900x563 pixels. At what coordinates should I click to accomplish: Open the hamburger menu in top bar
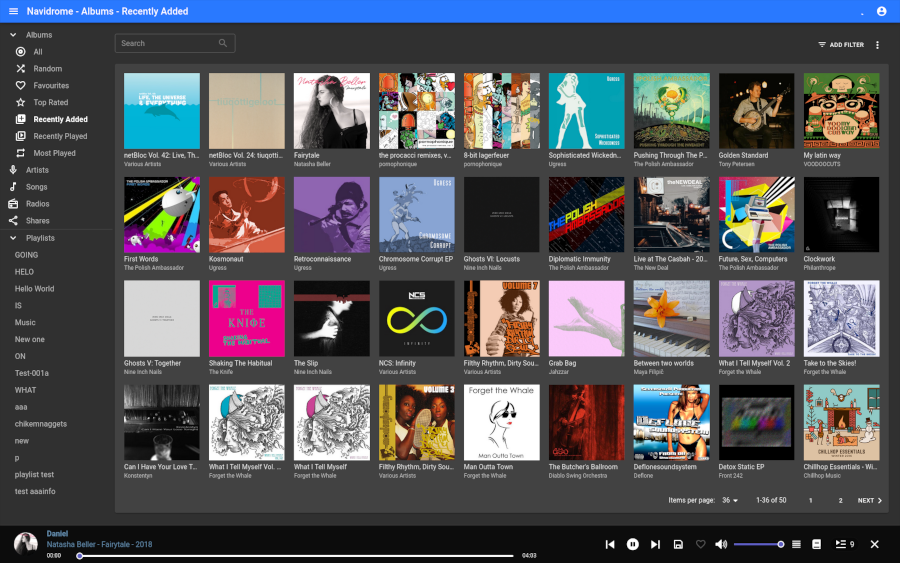pos(13,11)
